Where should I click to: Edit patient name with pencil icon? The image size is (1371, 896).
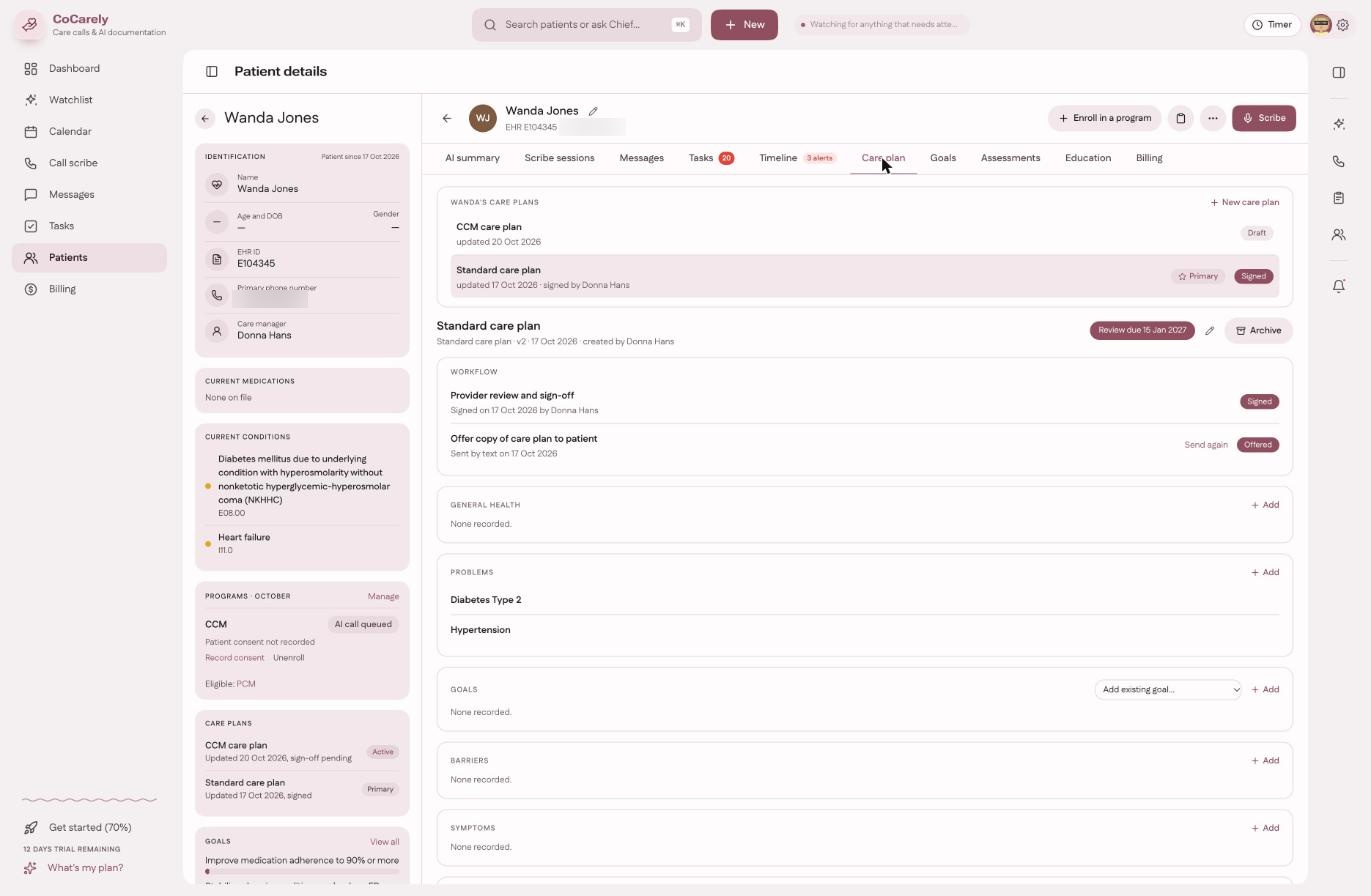coord(593,111)
